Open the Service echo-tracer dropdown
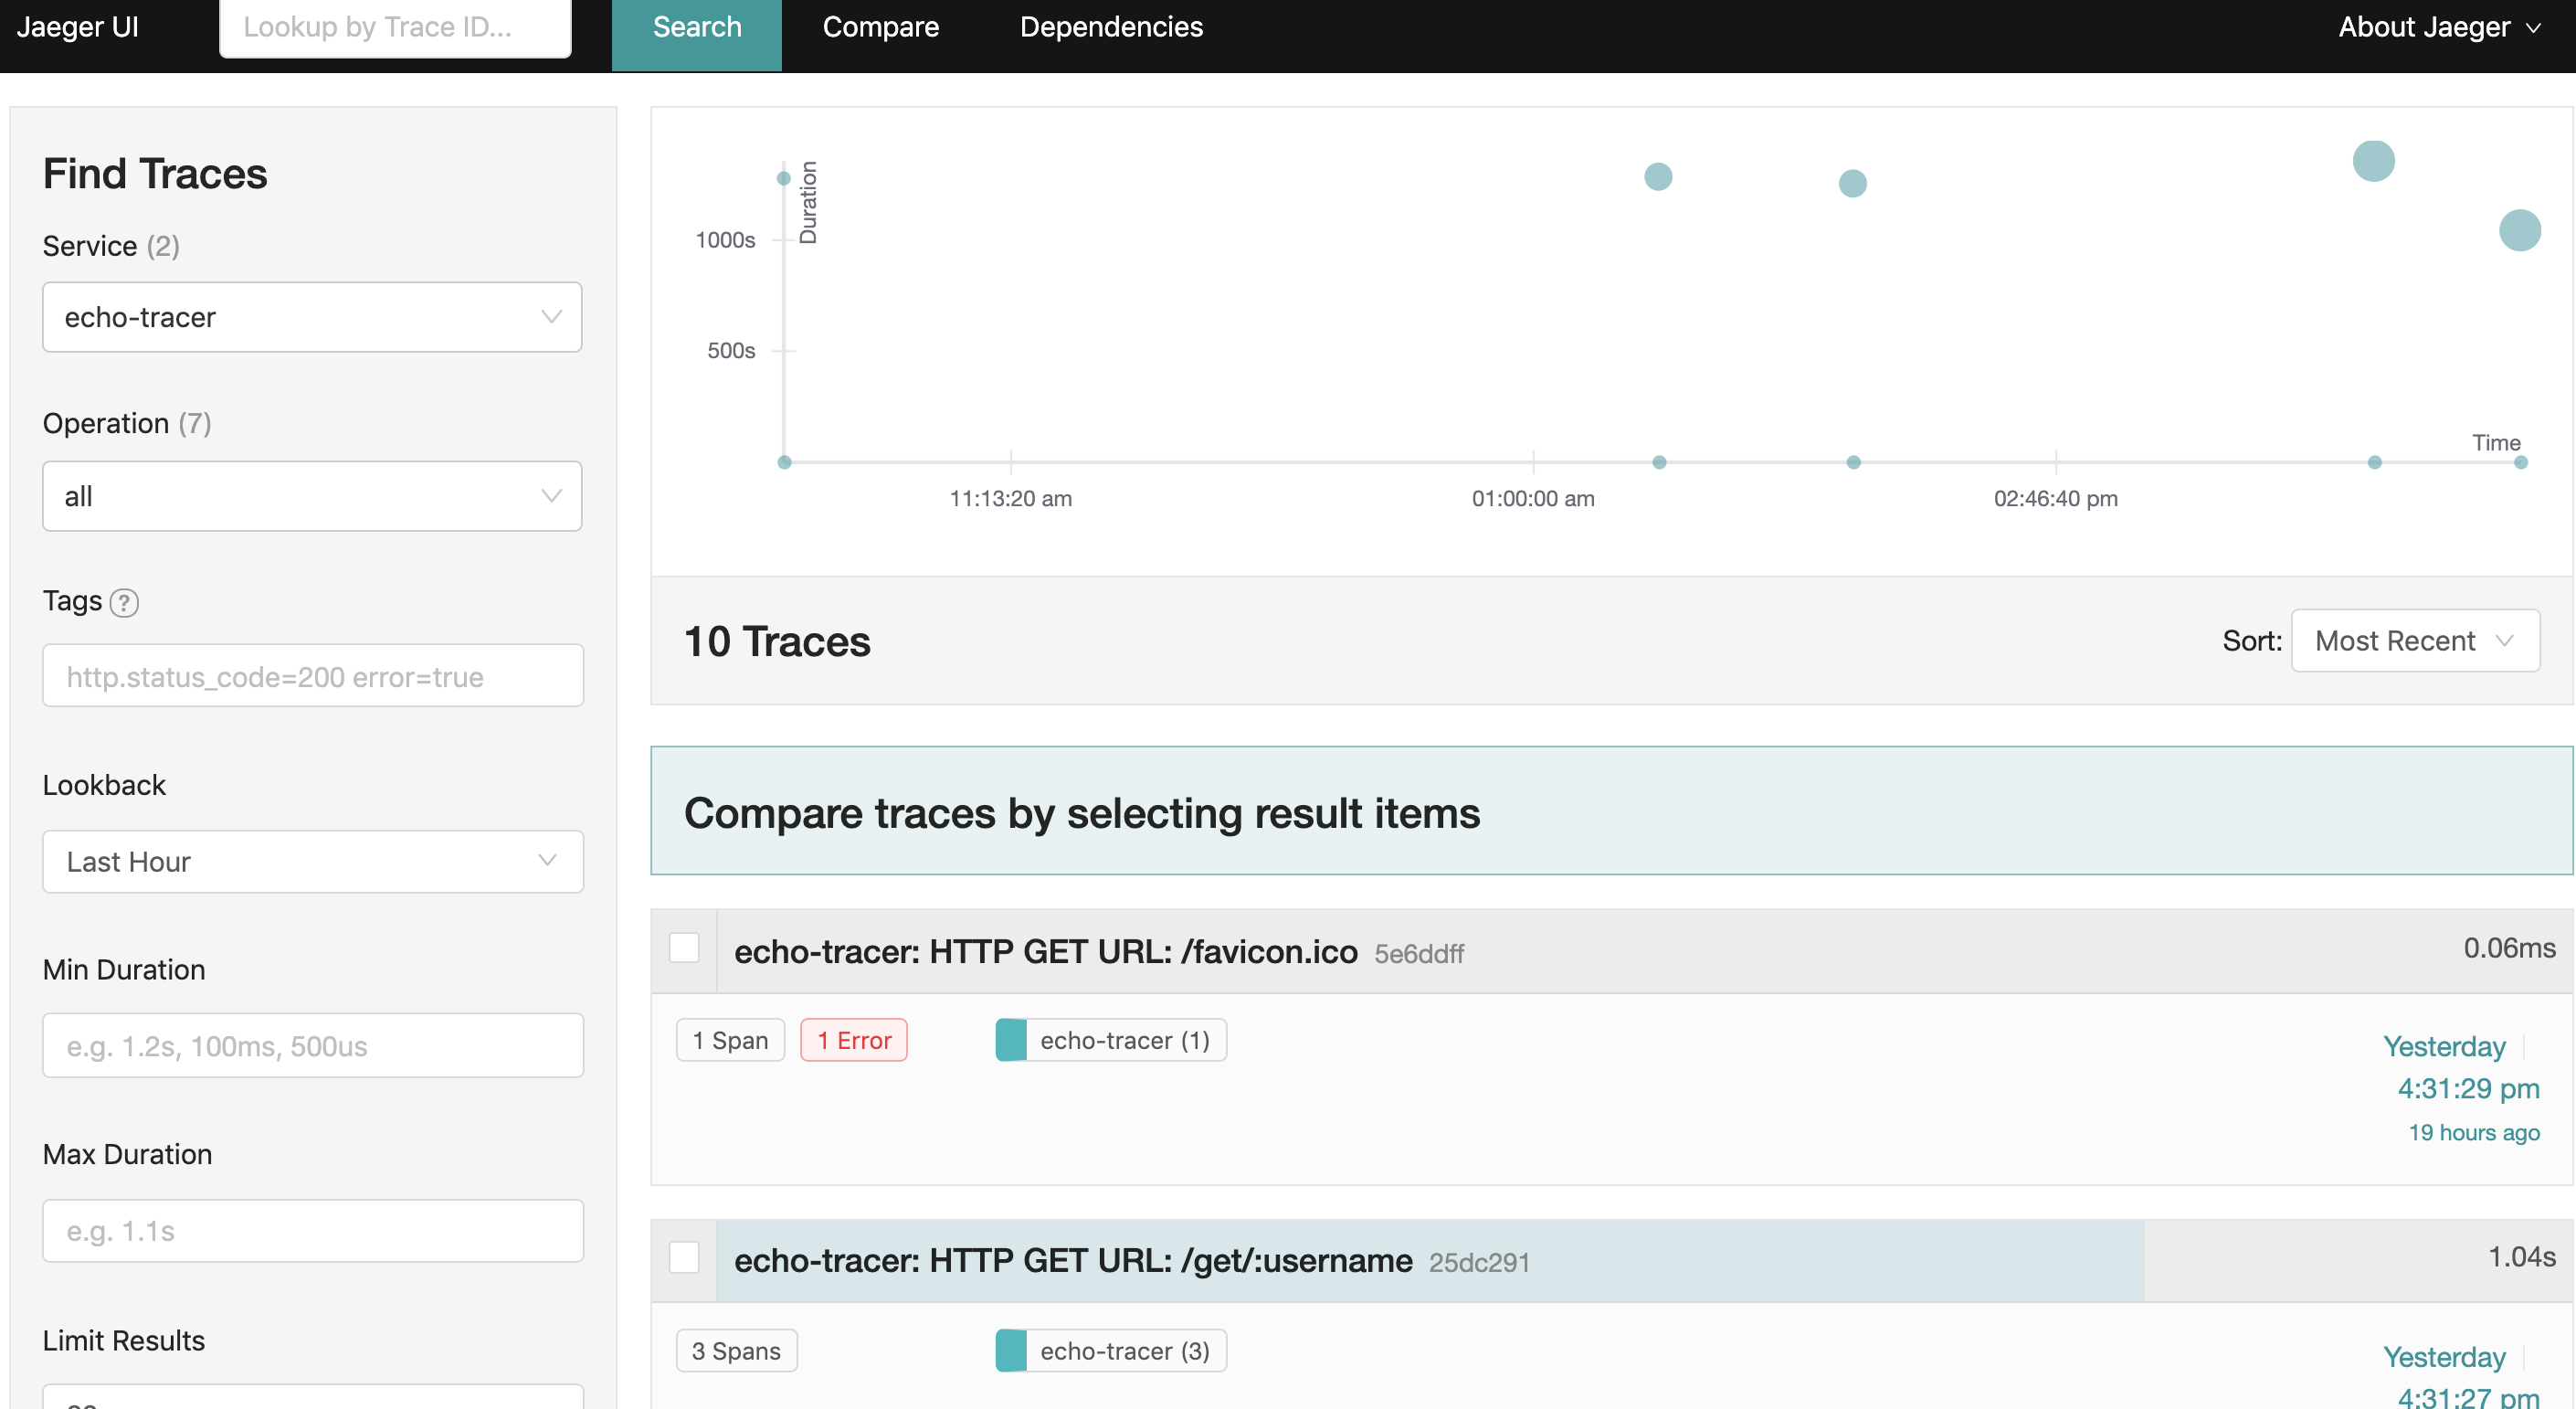The image size is (2576, 1409). 312,317
